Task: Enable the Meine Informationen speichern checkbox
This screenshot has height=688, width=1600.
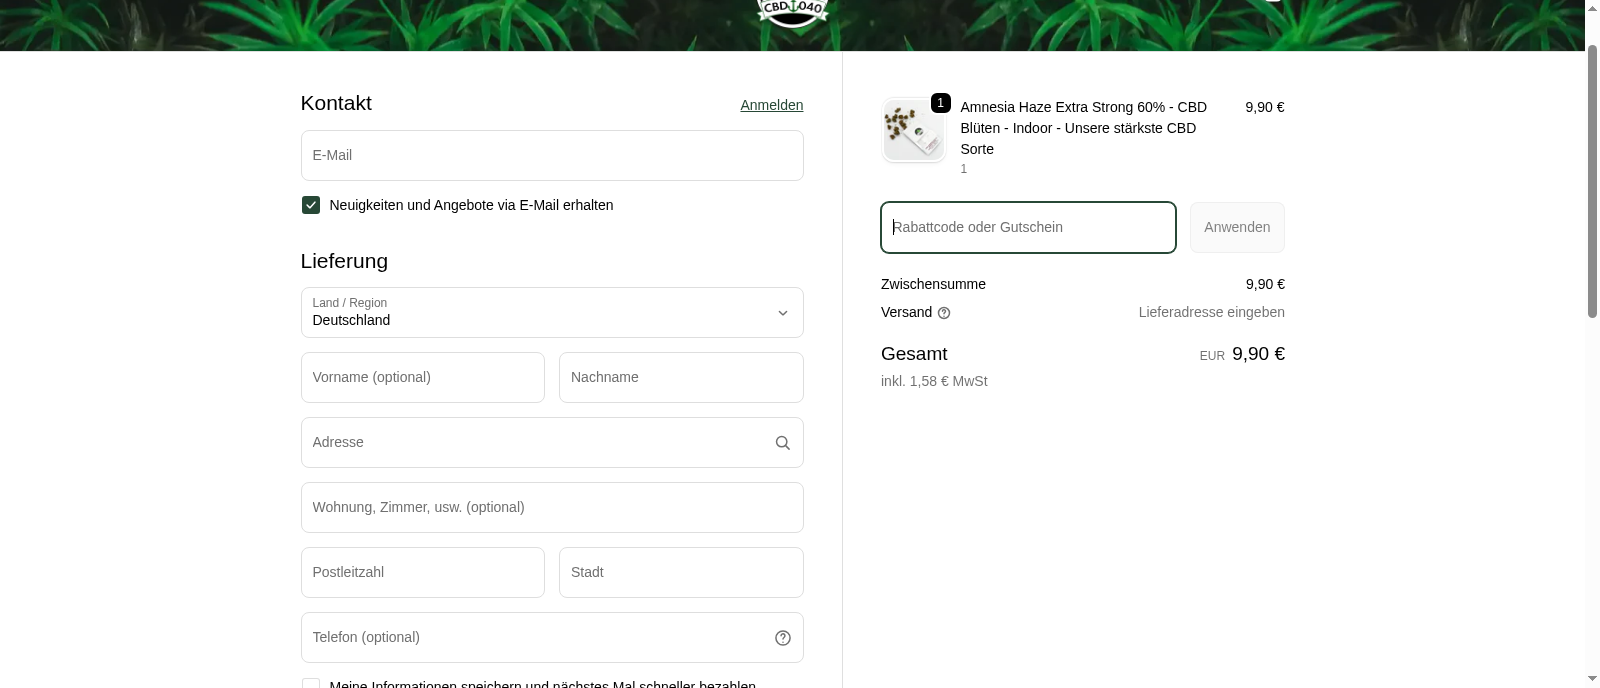Action: coord(311,684)
